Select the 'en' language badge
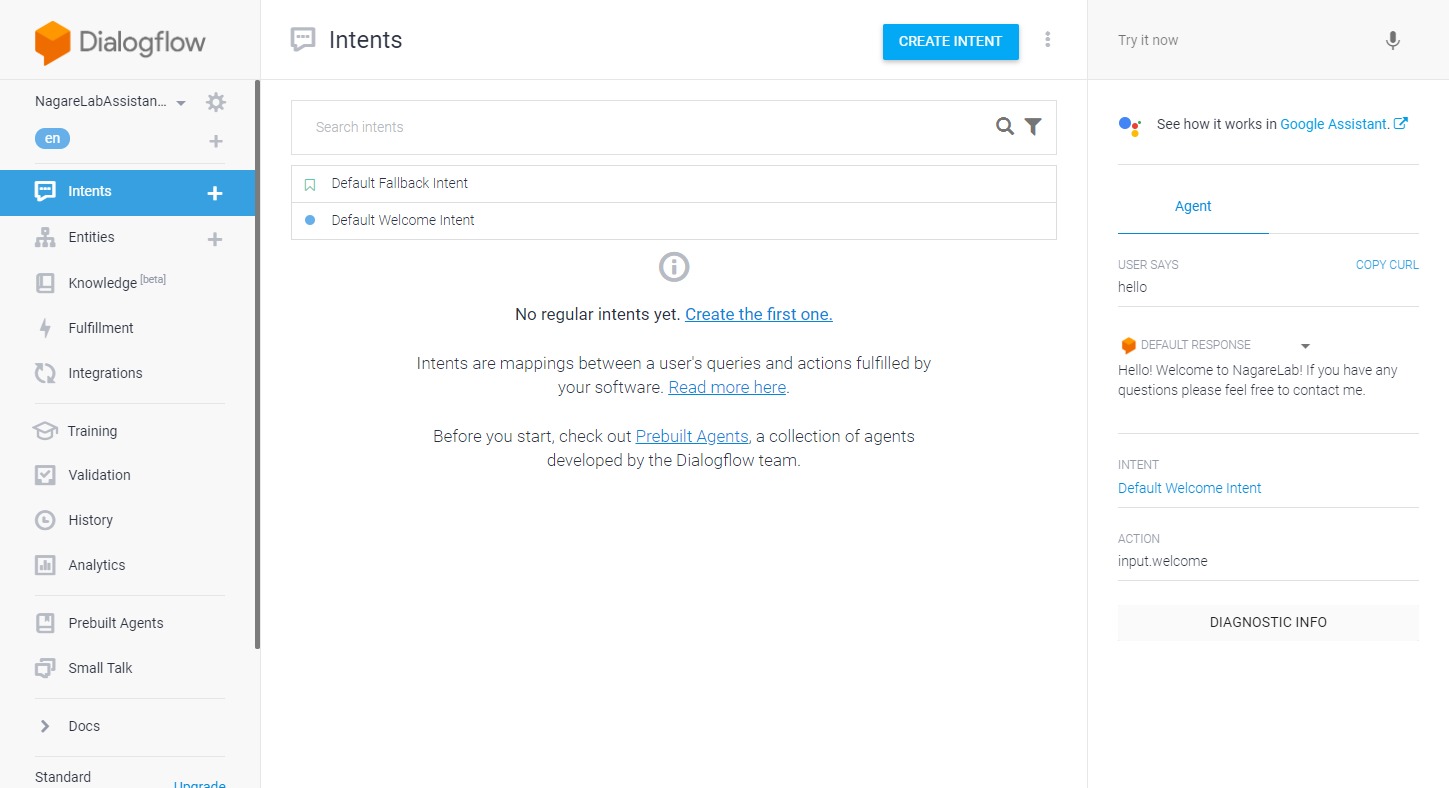Screen dimensions: 1449x788 [x=52, y=139]
